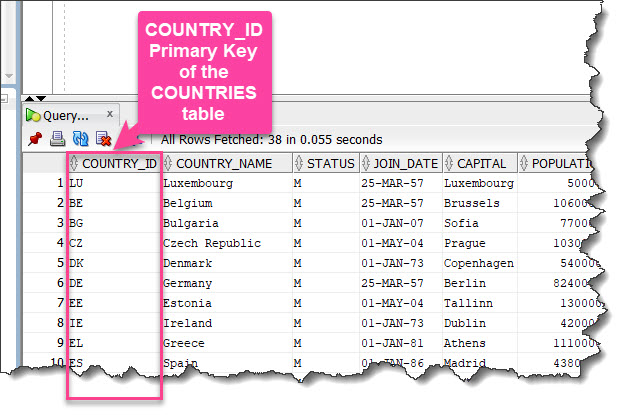Click the delete row icon with red X
The image size is (627, 415).
pos(104,139)
